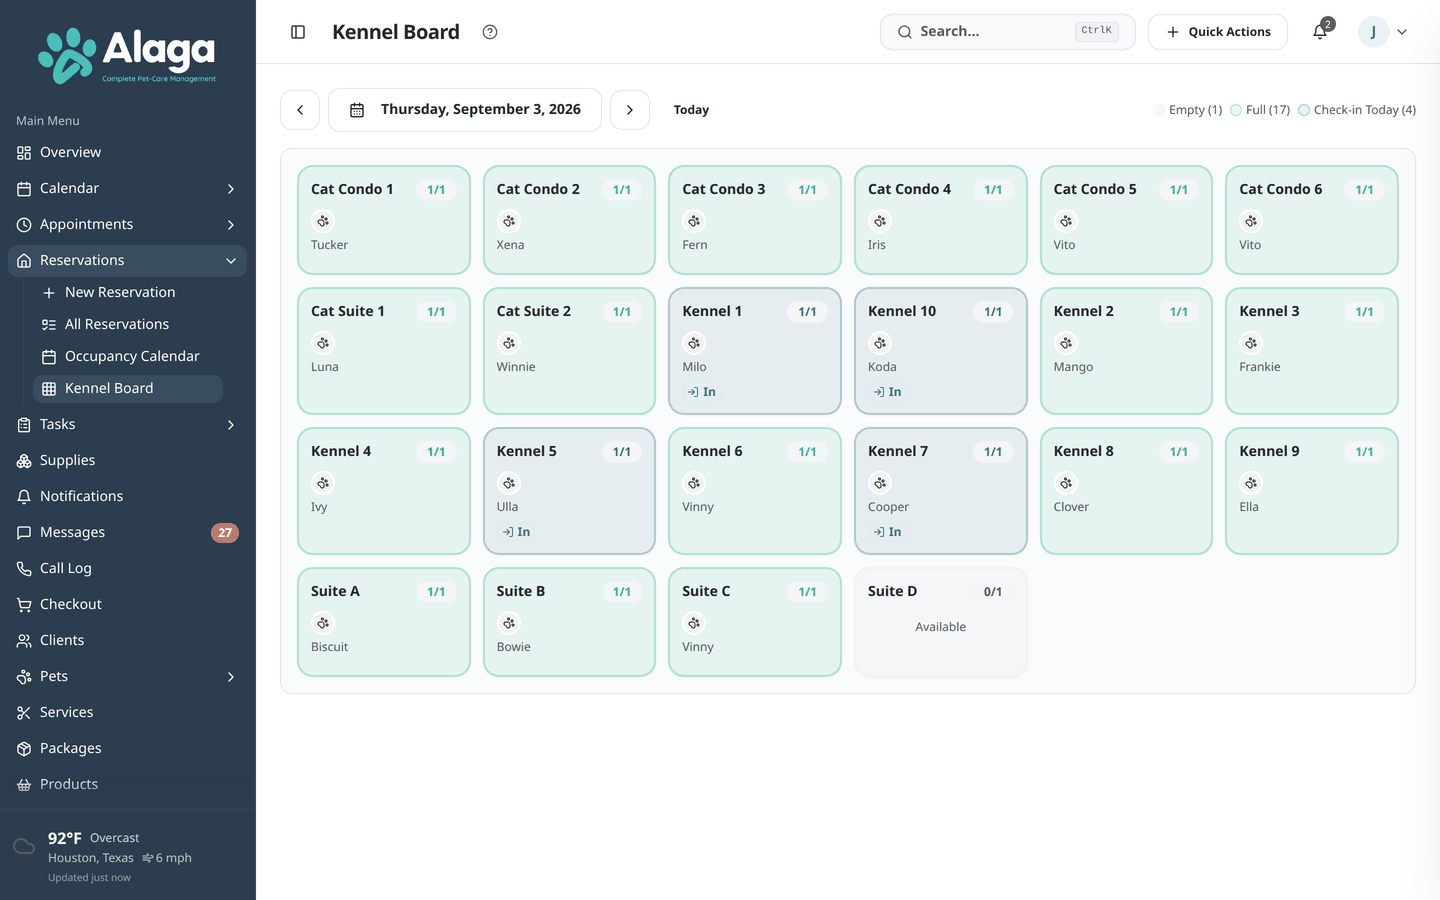
Task: Open the available Suite D card
Action: [941, 622]
